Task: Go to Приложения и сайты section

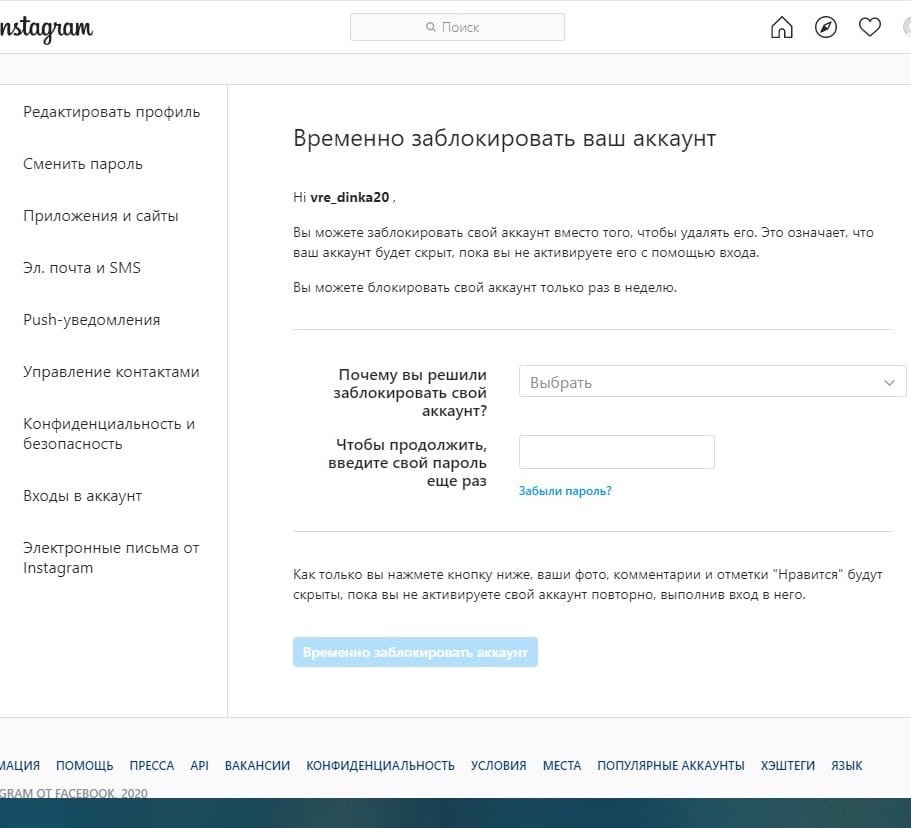Action: coord(101,216)
